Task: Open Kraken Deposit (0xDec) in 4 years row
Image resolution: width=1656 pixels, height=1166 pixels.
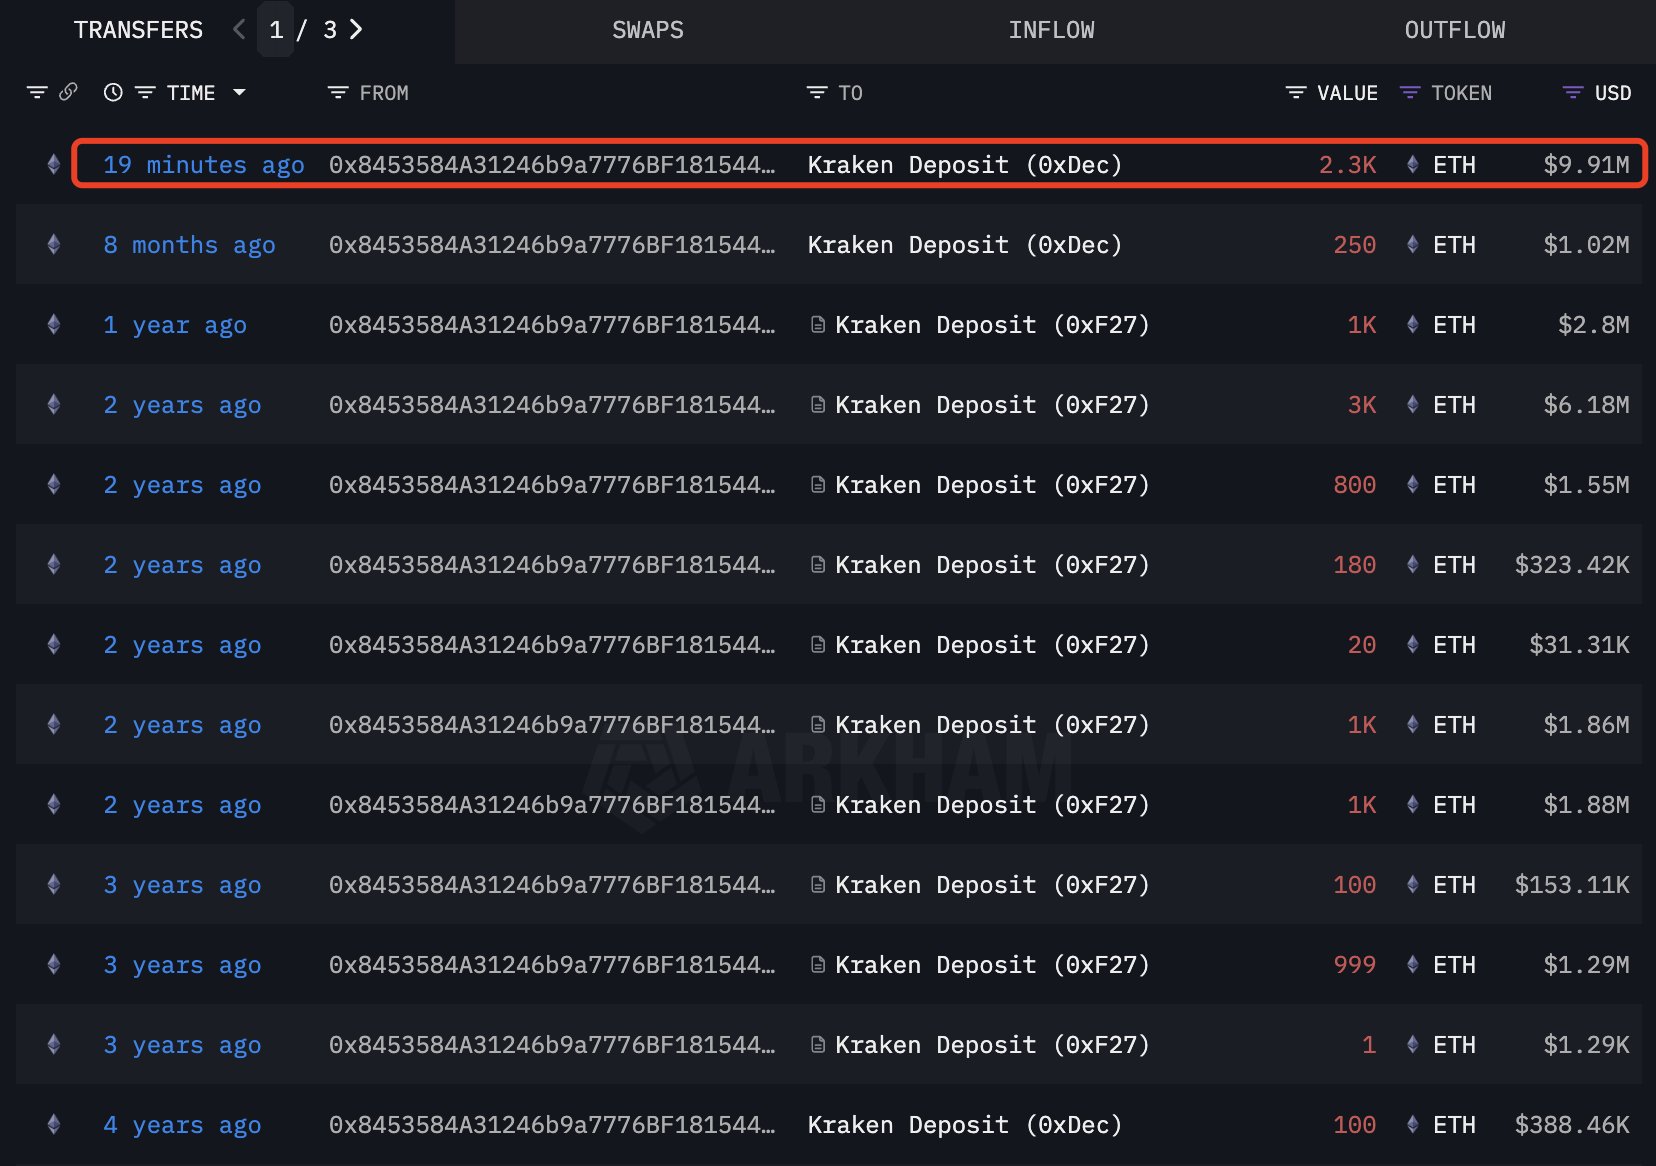Action: pos(965,1125)
